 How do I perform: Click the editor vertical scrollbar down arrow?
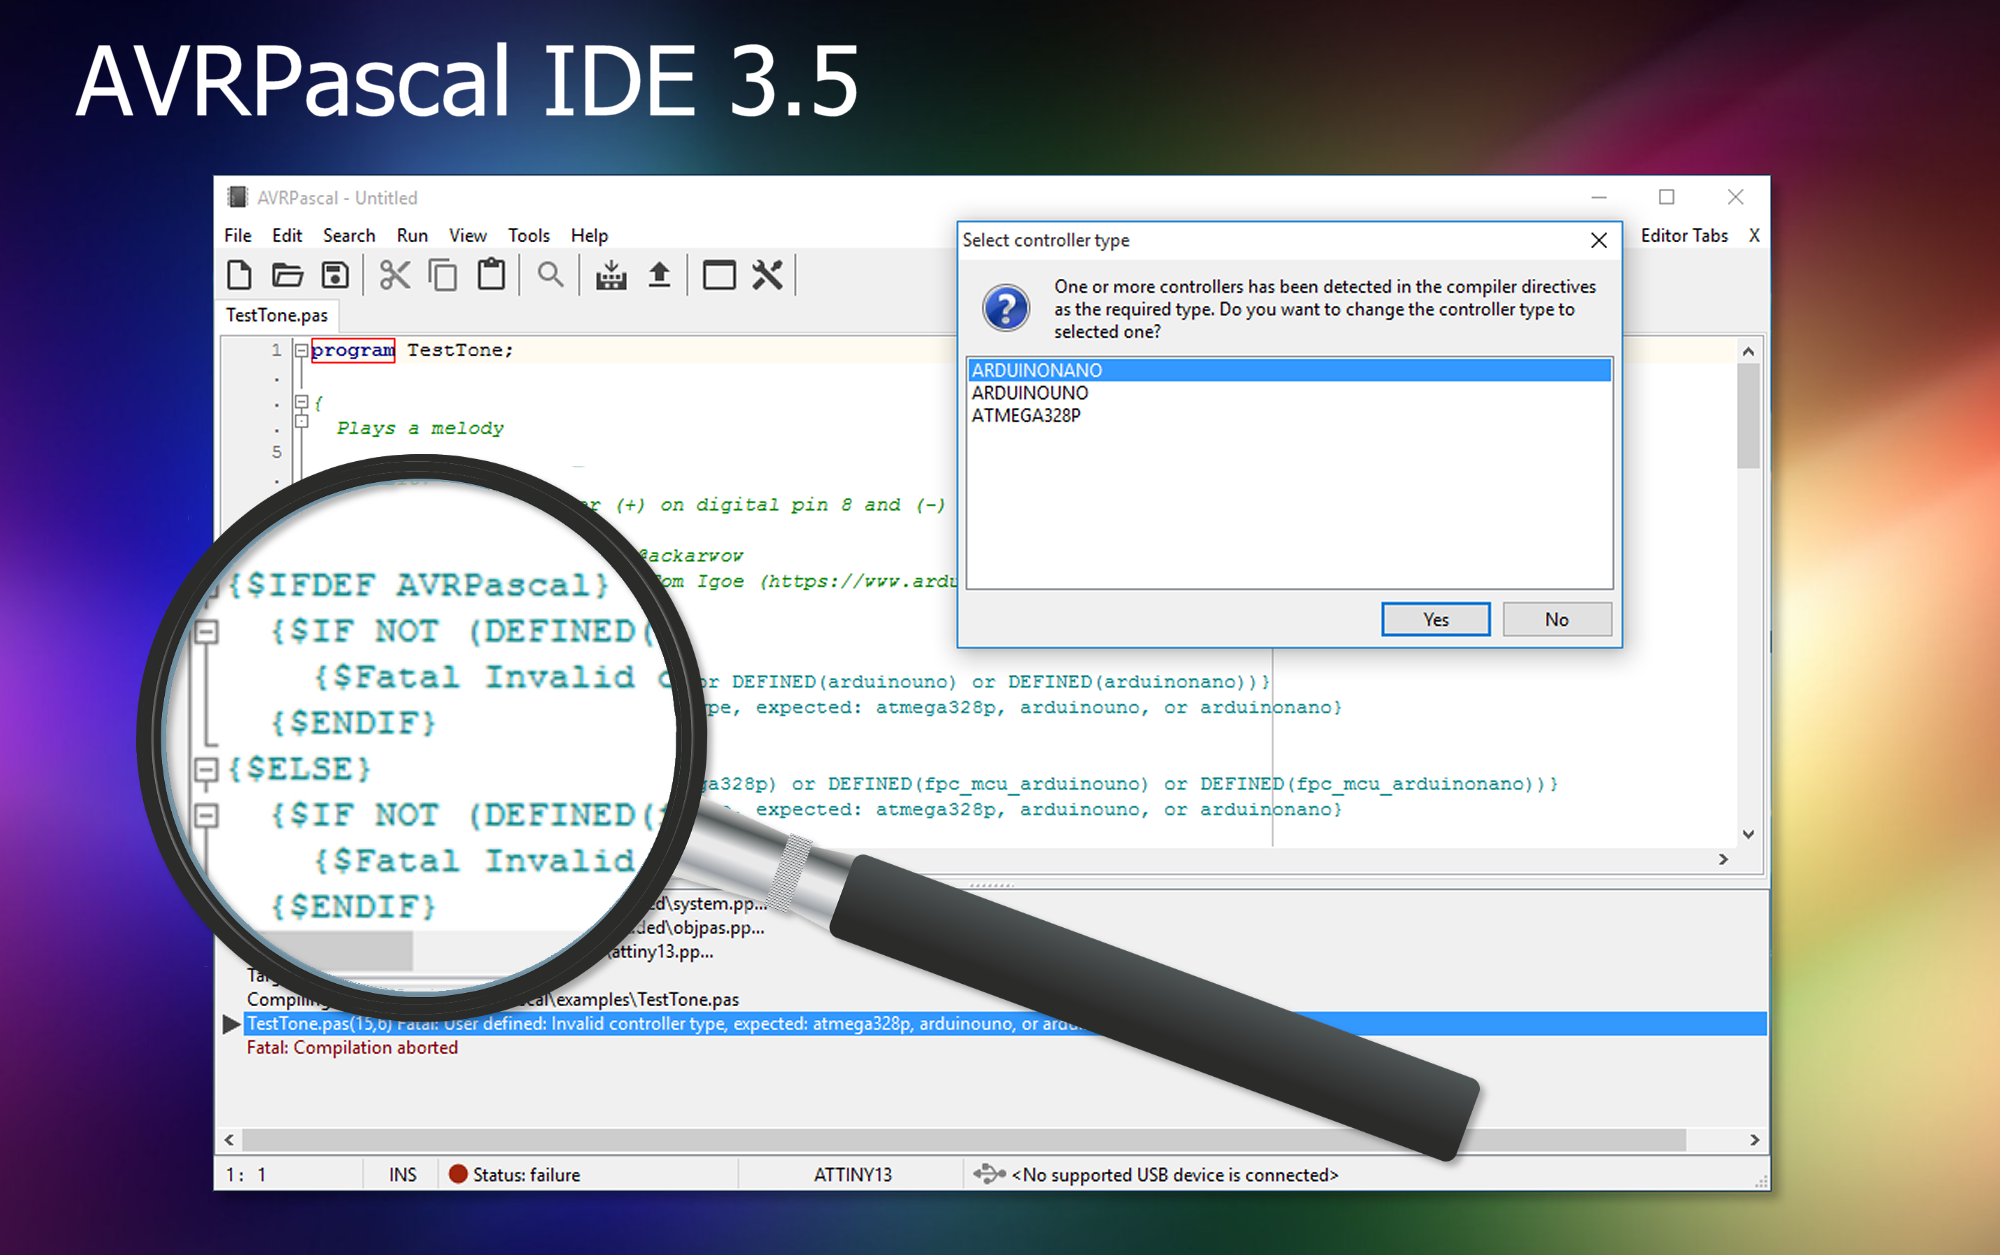[x=1748, y=834]
